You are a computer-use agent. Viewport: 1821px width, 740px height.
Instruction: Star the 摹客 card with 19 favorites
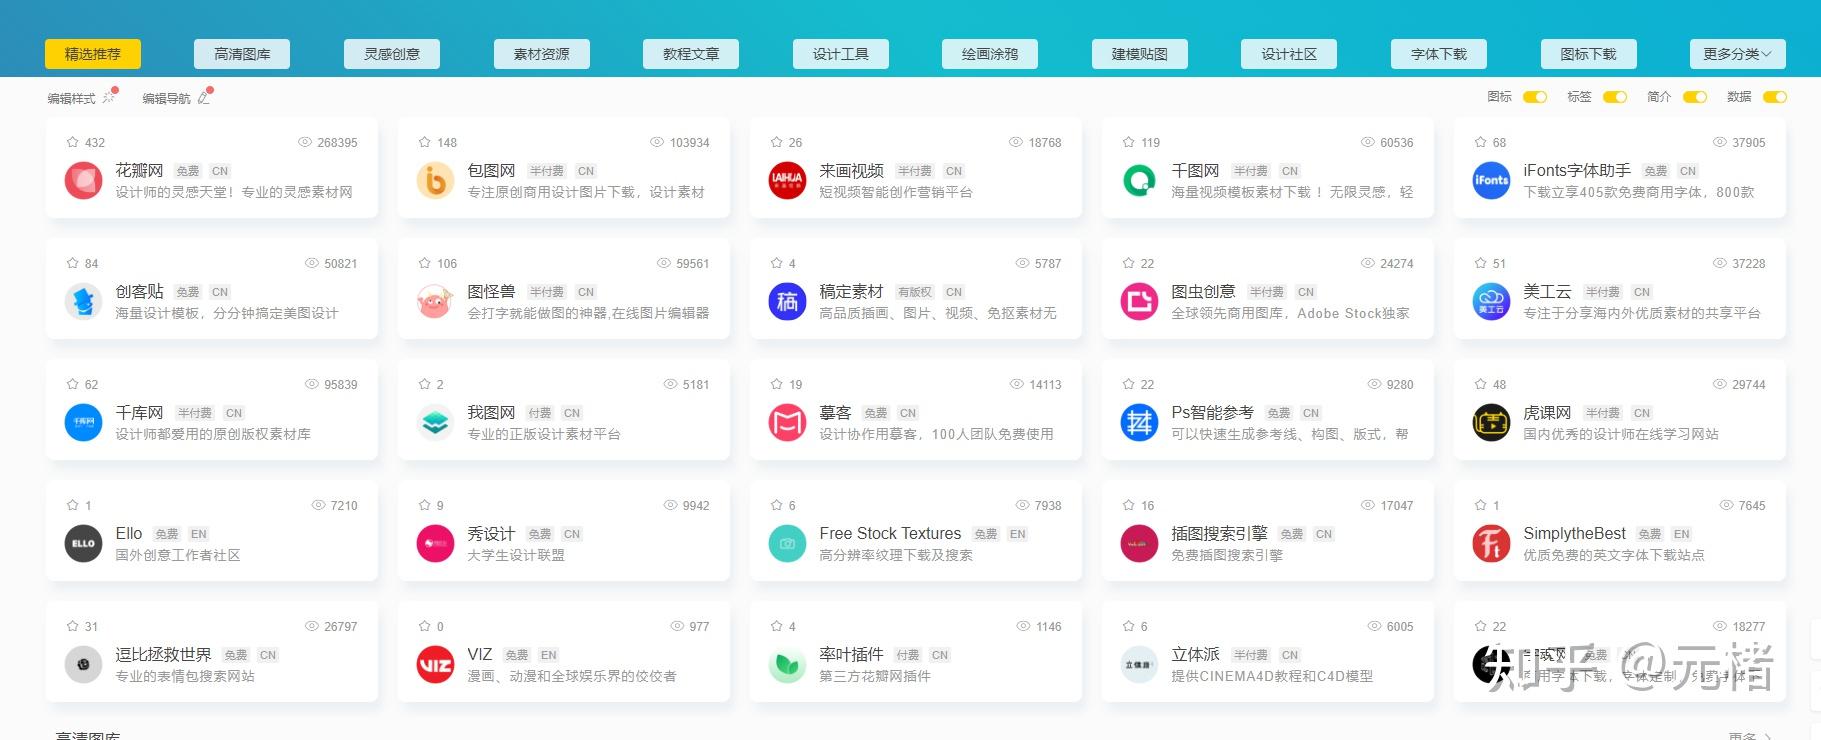click(776, 384)
